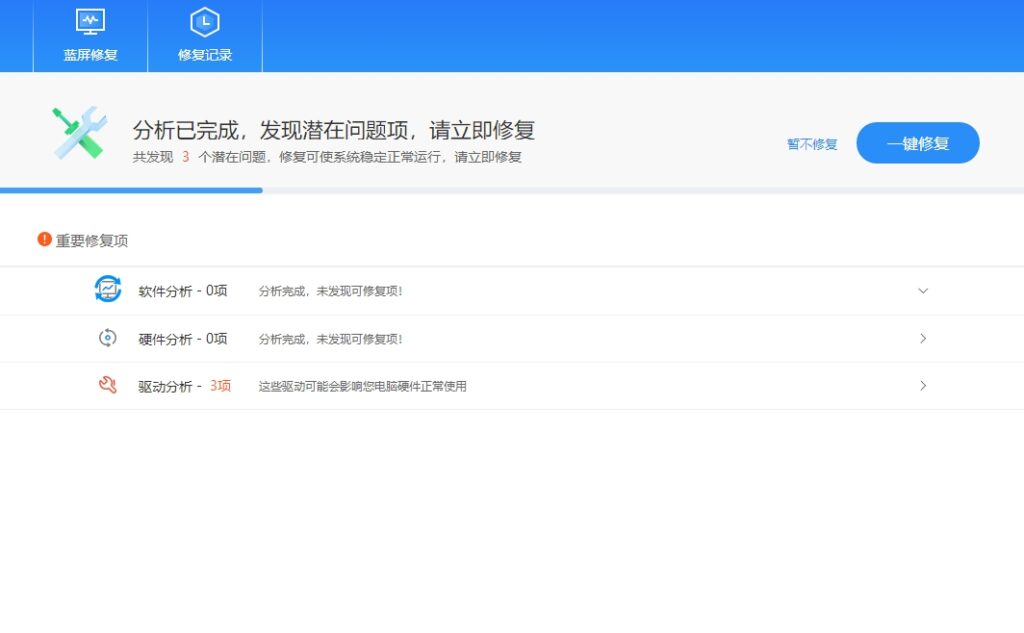Select the 软件分析 - 0项 title text
Screen dimensions: 1024x633
[183, 291]
